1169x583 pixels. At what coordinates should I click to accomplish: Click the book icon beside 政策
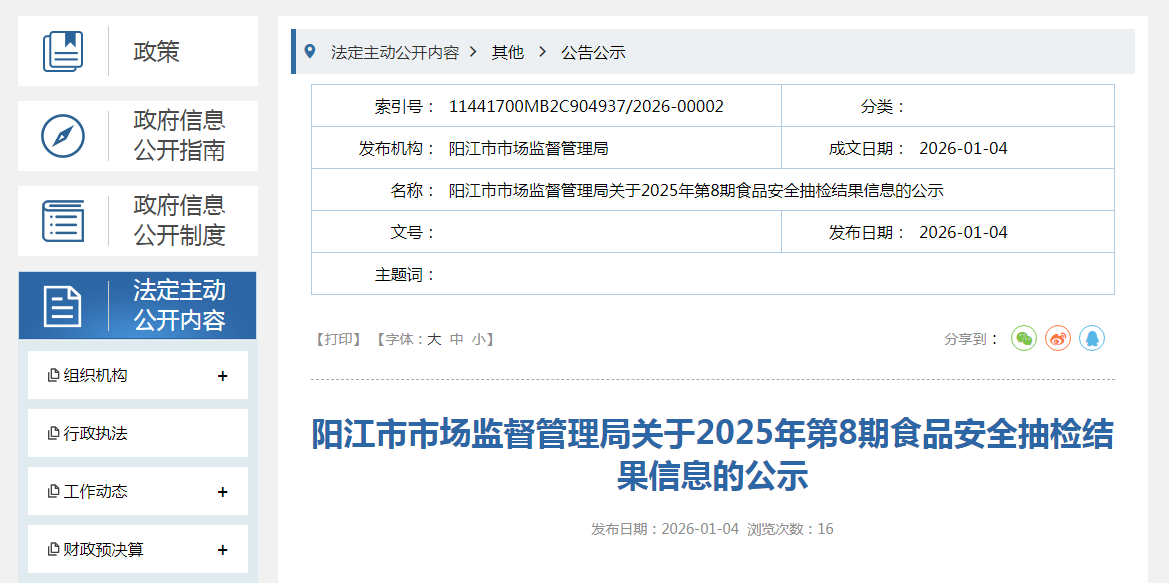(64, 51)
